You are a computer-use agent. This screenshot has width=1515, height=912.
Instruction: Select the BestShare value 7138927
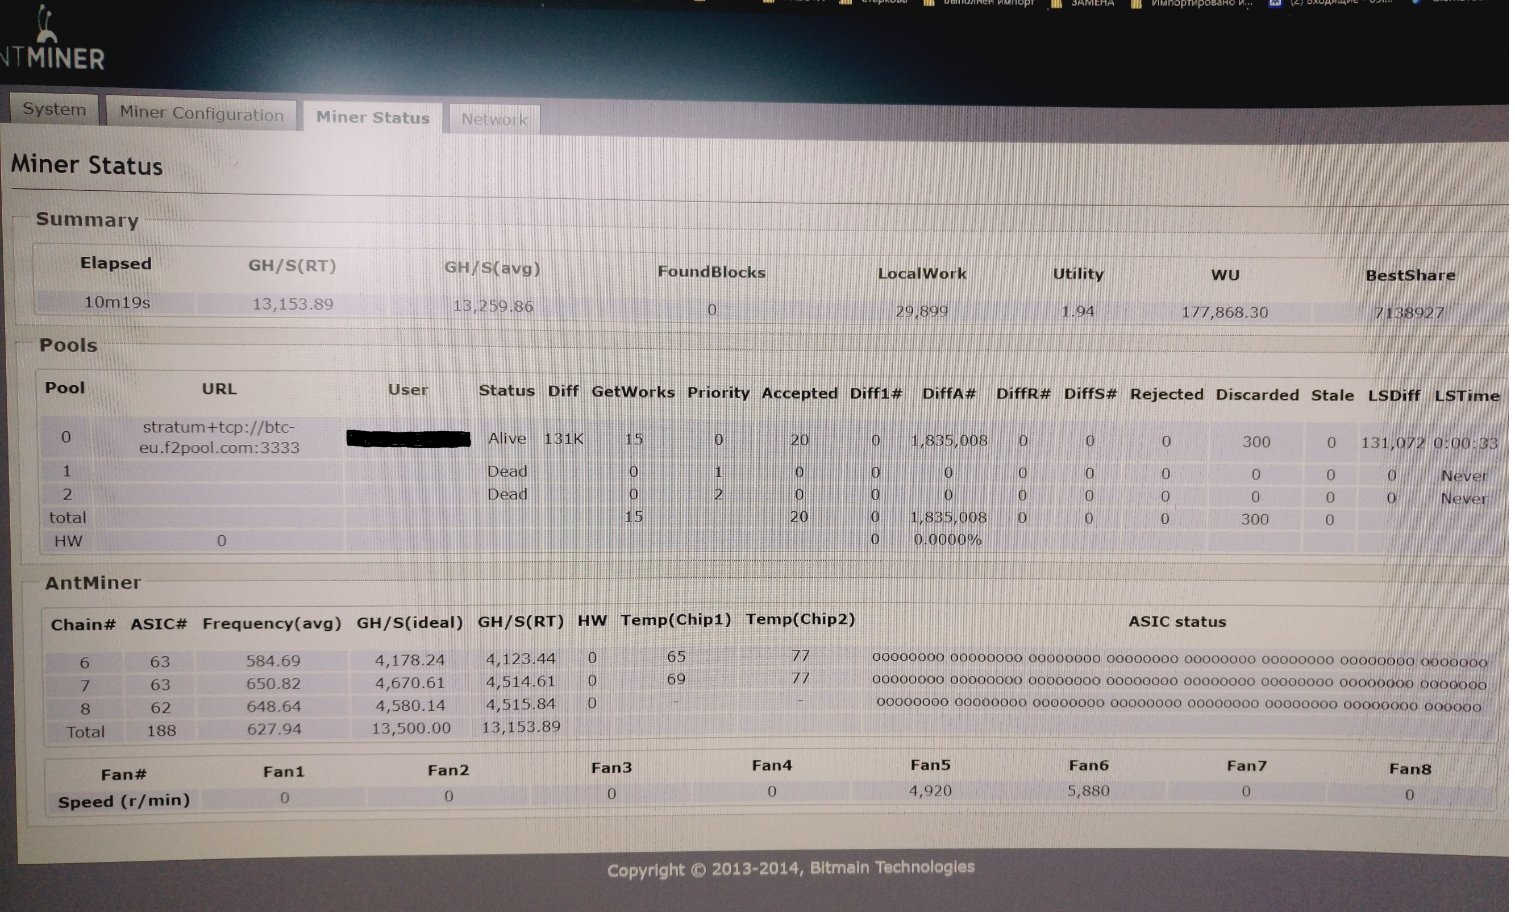pos(1409,313)
